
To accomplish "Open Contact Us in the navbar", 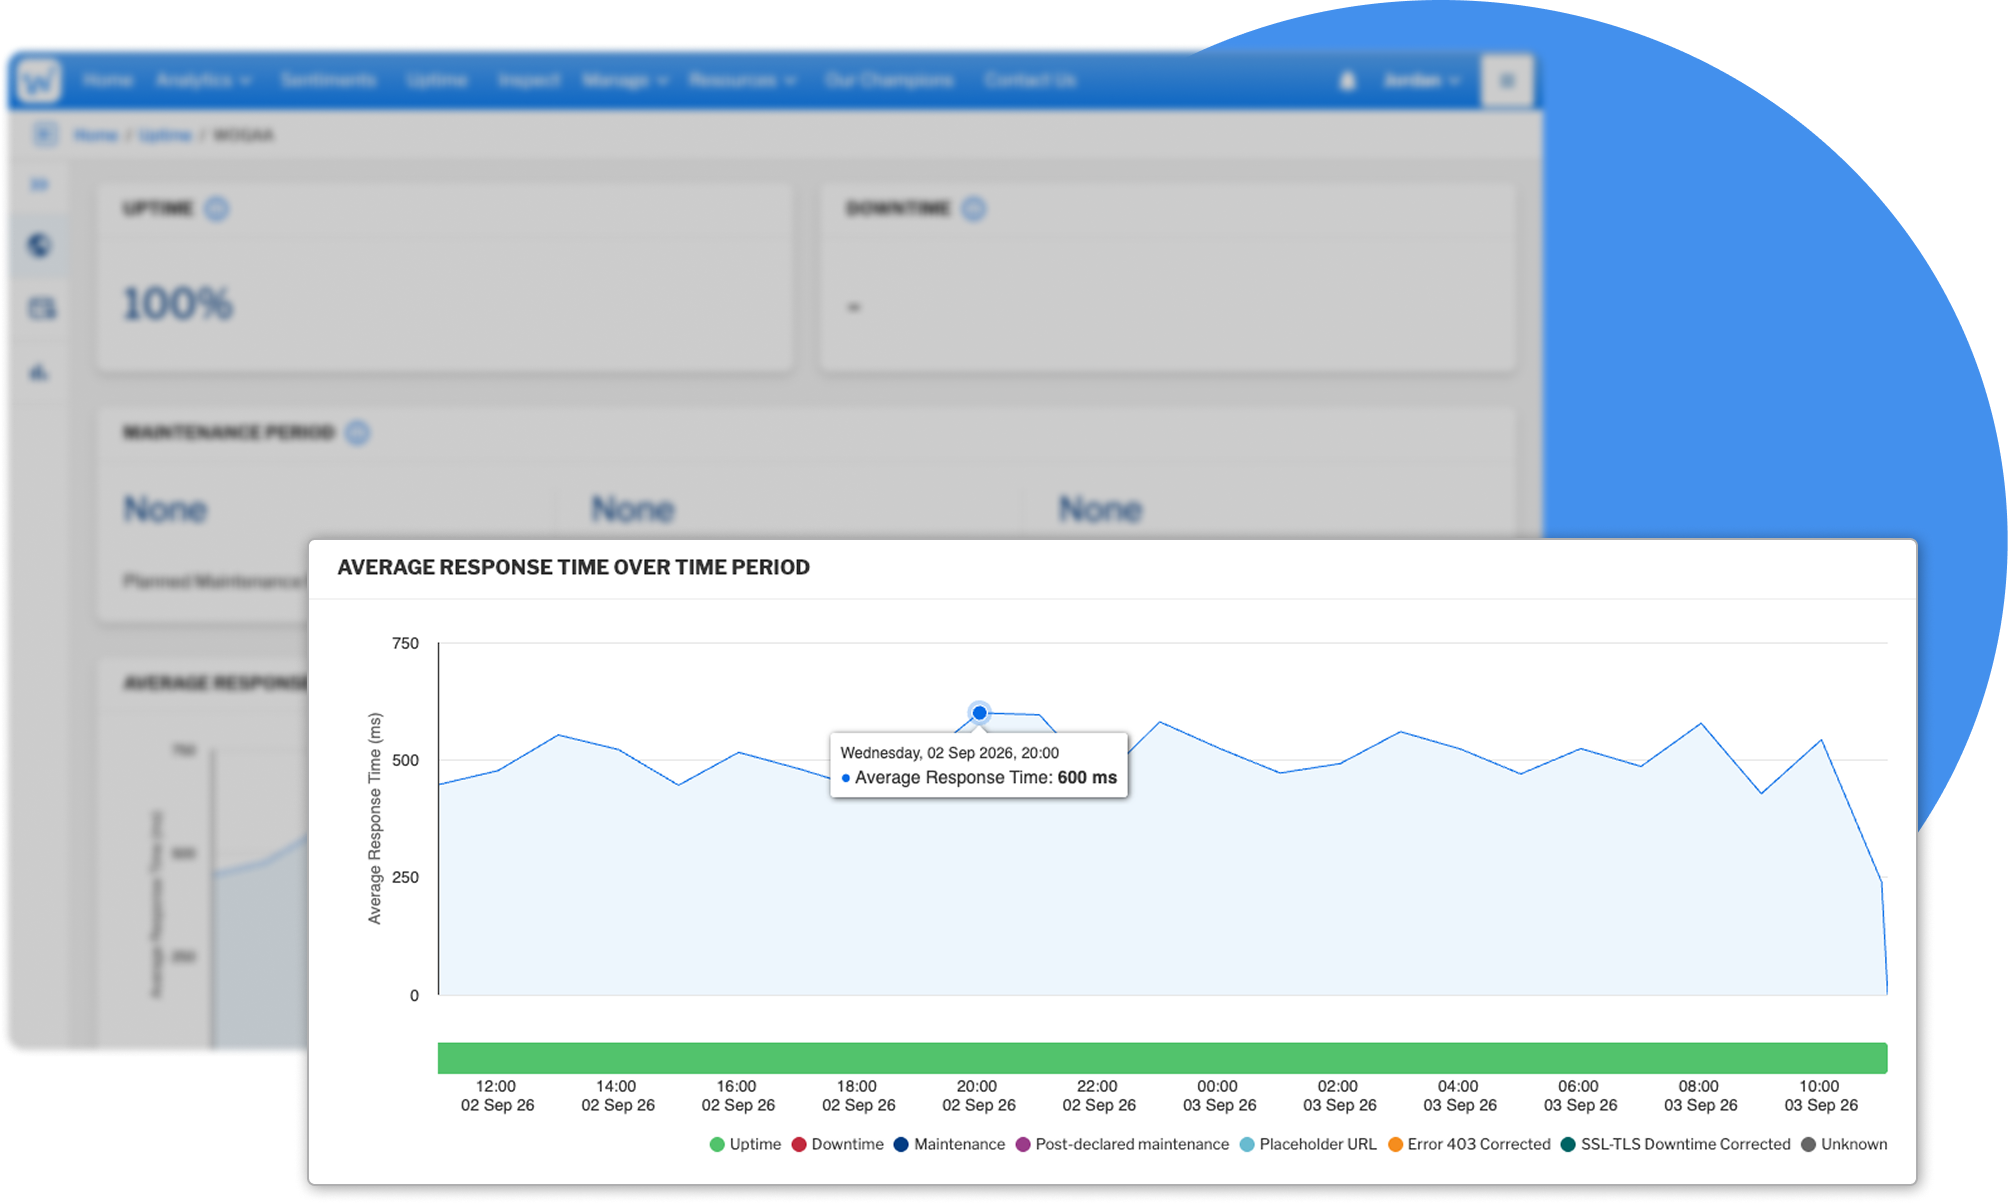I will [x=1030, y=80].
